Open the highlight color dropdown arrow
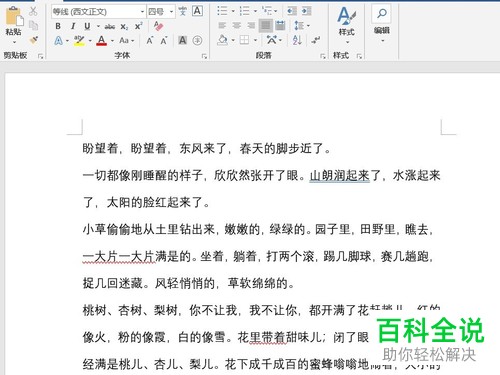 [90, 41]
